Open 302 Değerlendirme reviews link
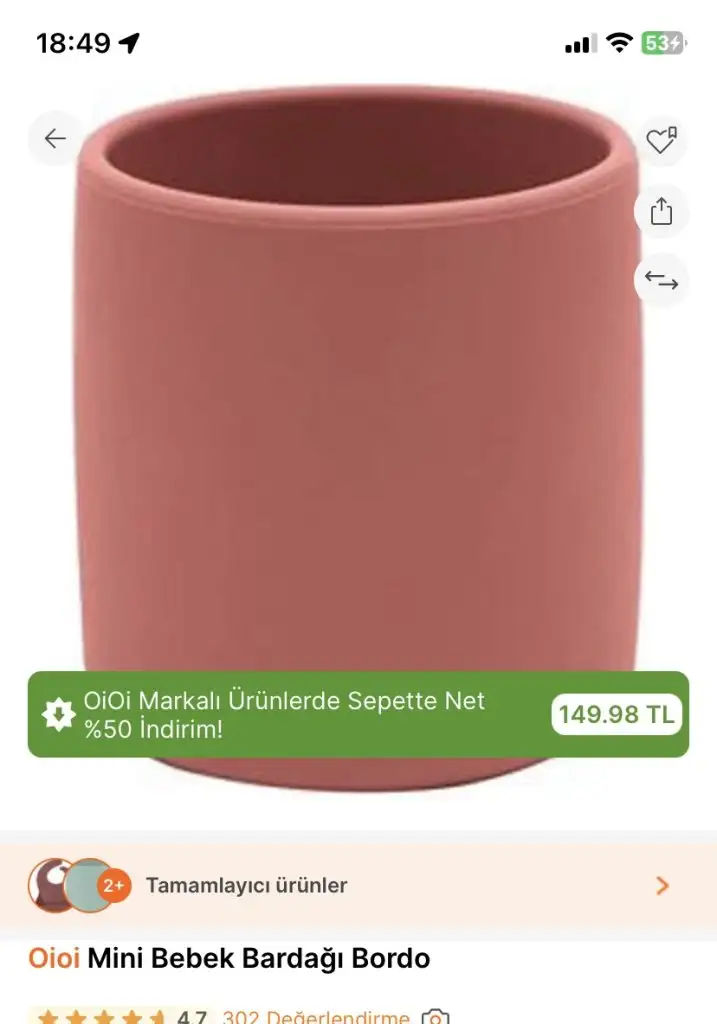The width and height of the screenshot is (717, 1024). [315, 1016]
